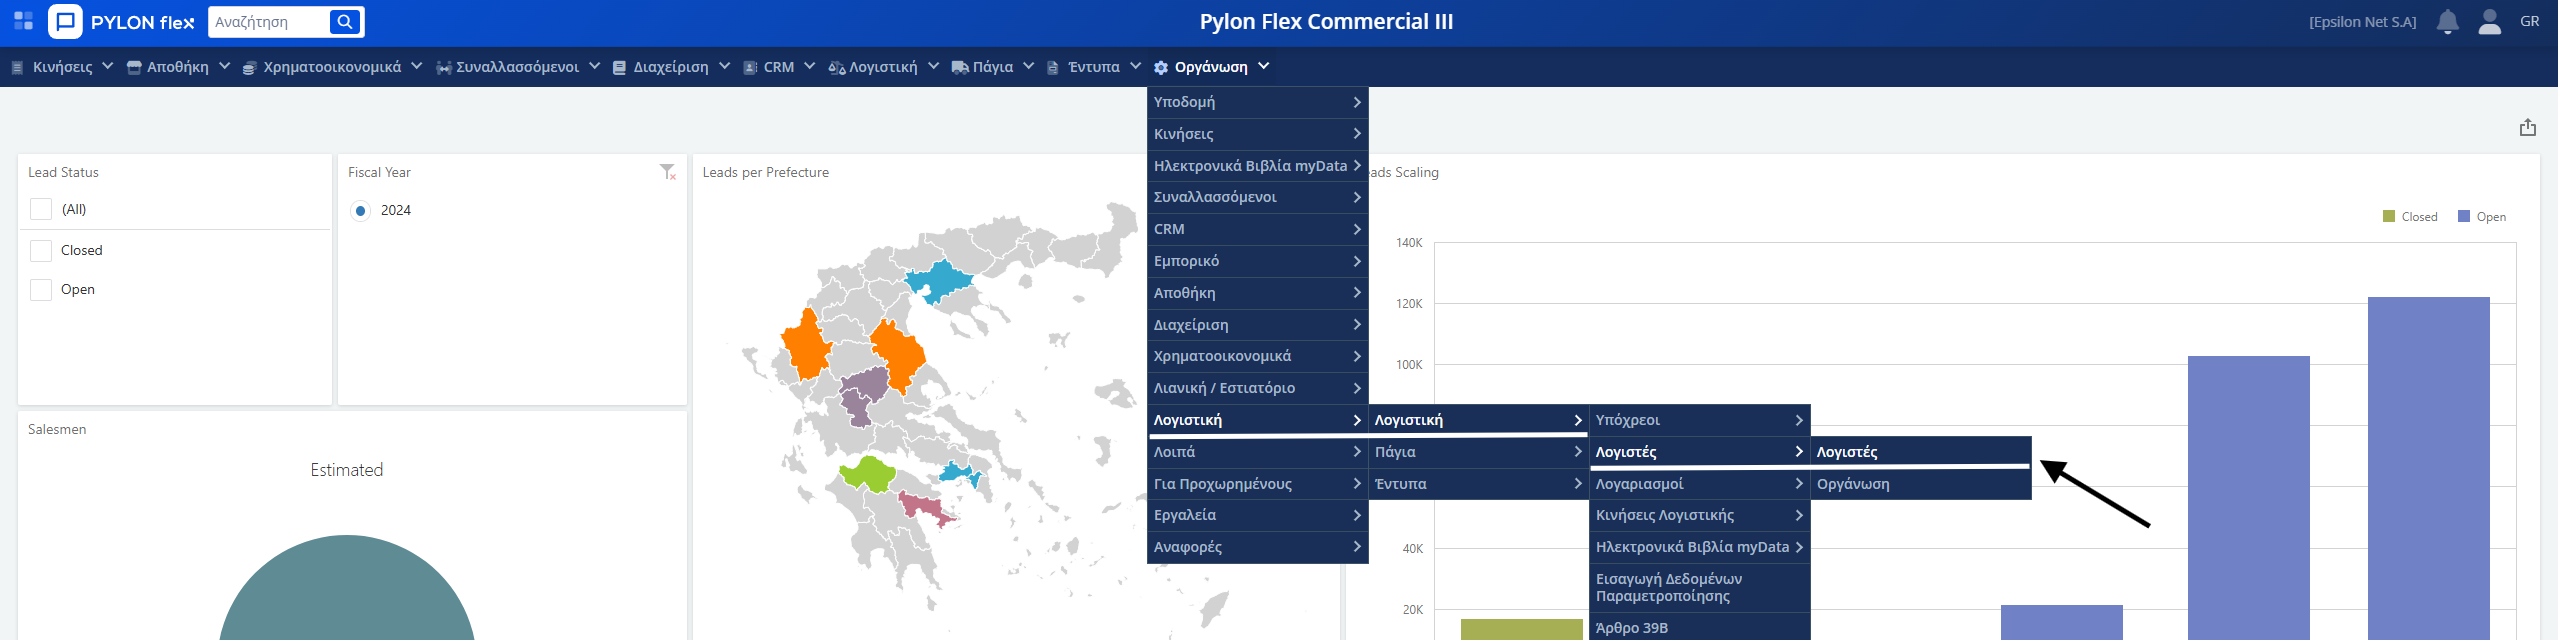The height and width of the screenshot is (640, 2558).
Task: Open Λιανική / Εστιατόριο submenu entry
Action: click(1258, 388)
